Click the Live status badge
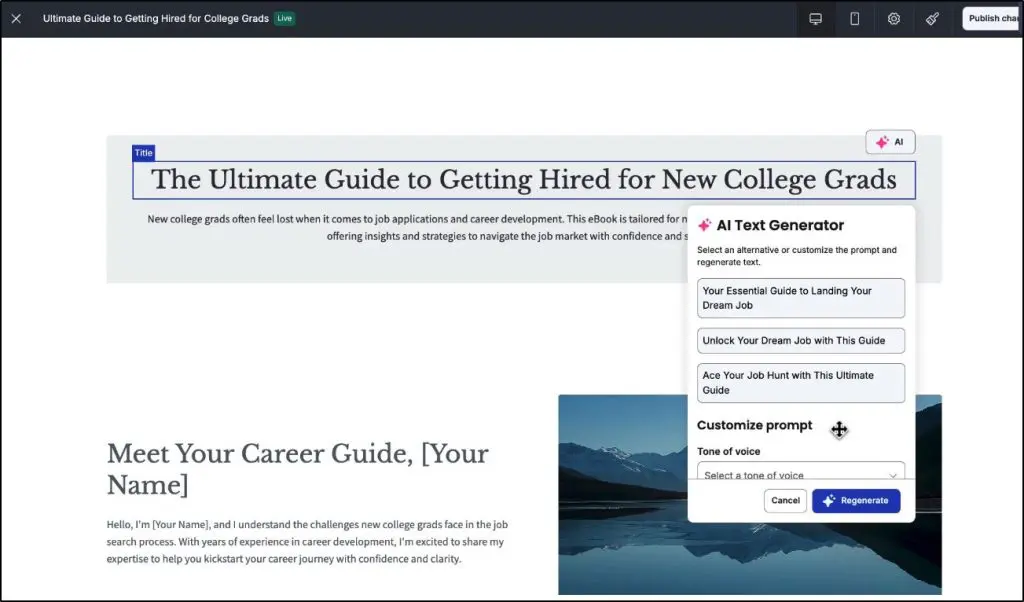1024x602 pixels. coord(283,18)
